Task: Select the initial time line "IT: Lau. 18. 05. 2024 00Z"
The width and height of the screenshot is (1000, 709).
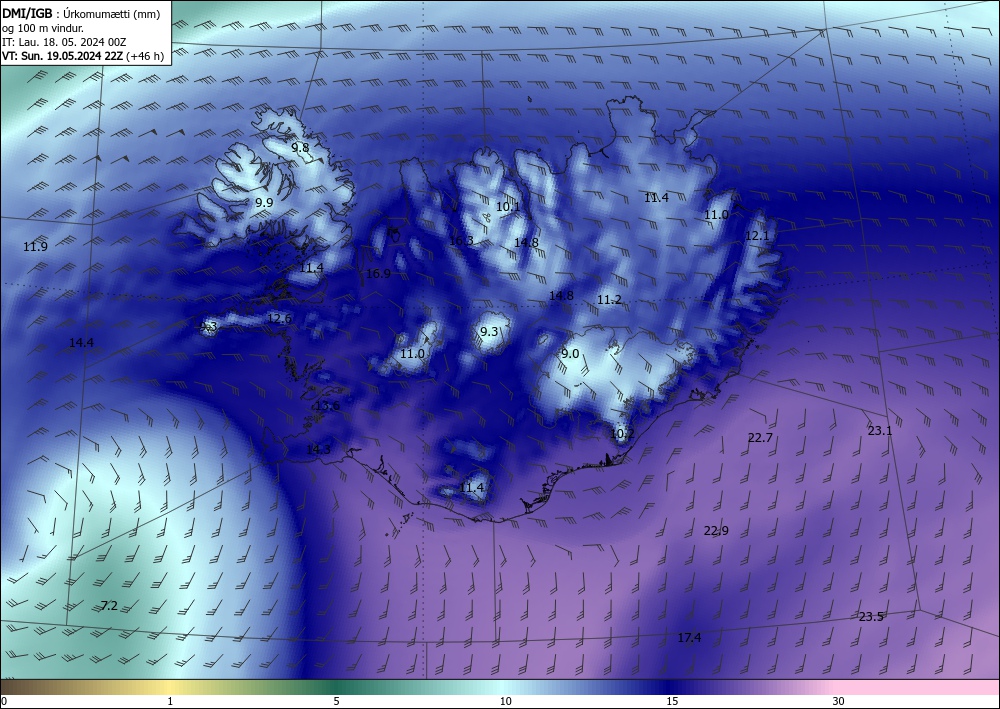Action: point(64,42)
